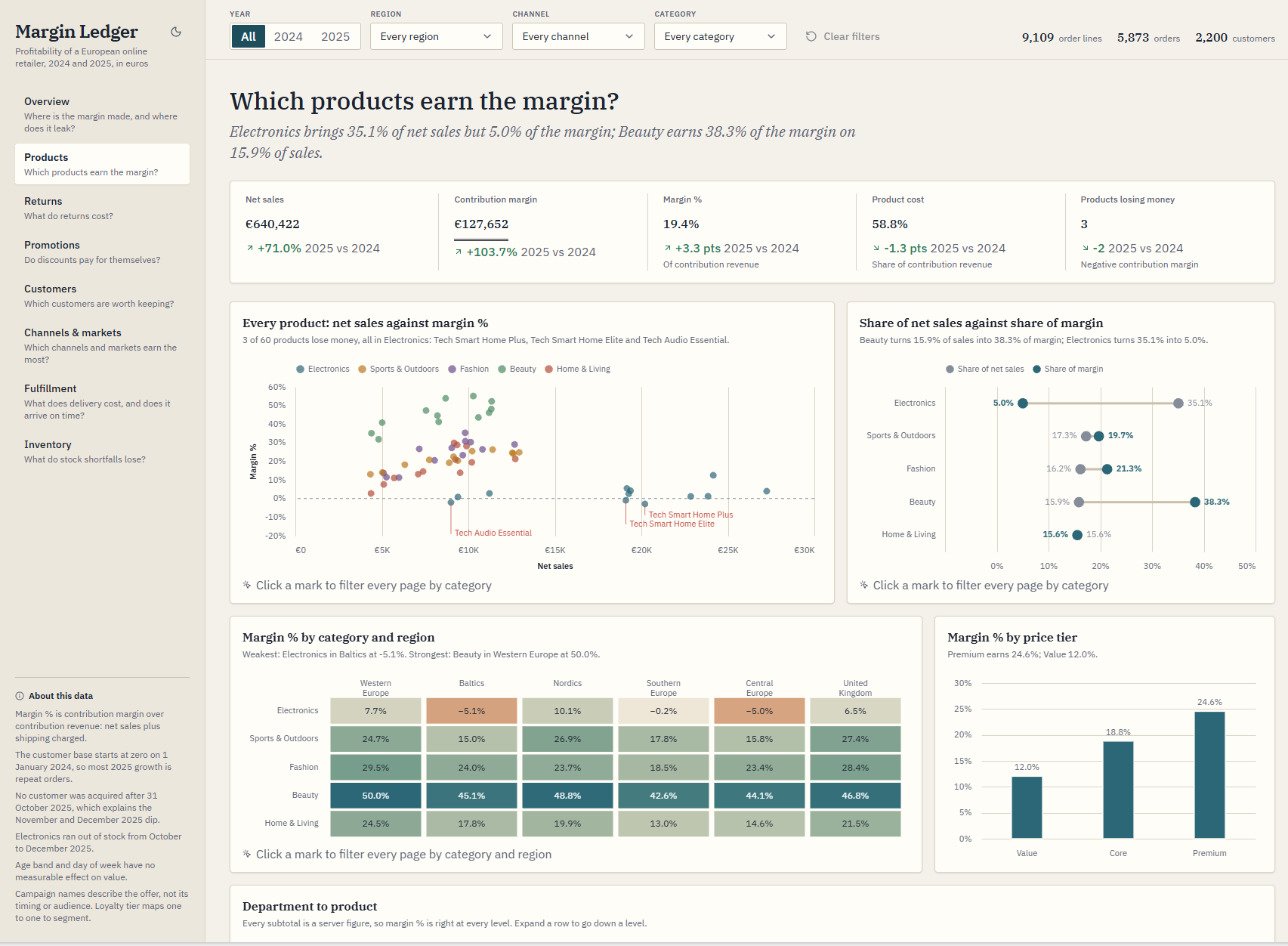Click the Core price tier bar
1288x946 pixels.
point(1118,790)
